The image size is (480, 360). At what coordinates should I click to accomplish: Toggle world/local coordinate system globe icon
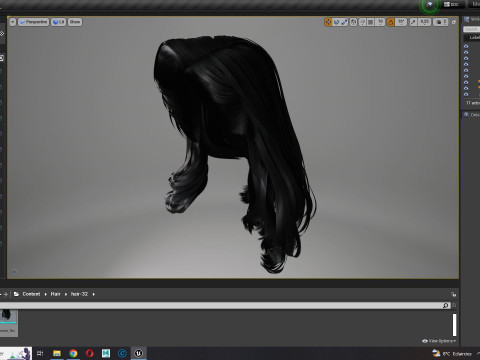(x=353, y=22)
